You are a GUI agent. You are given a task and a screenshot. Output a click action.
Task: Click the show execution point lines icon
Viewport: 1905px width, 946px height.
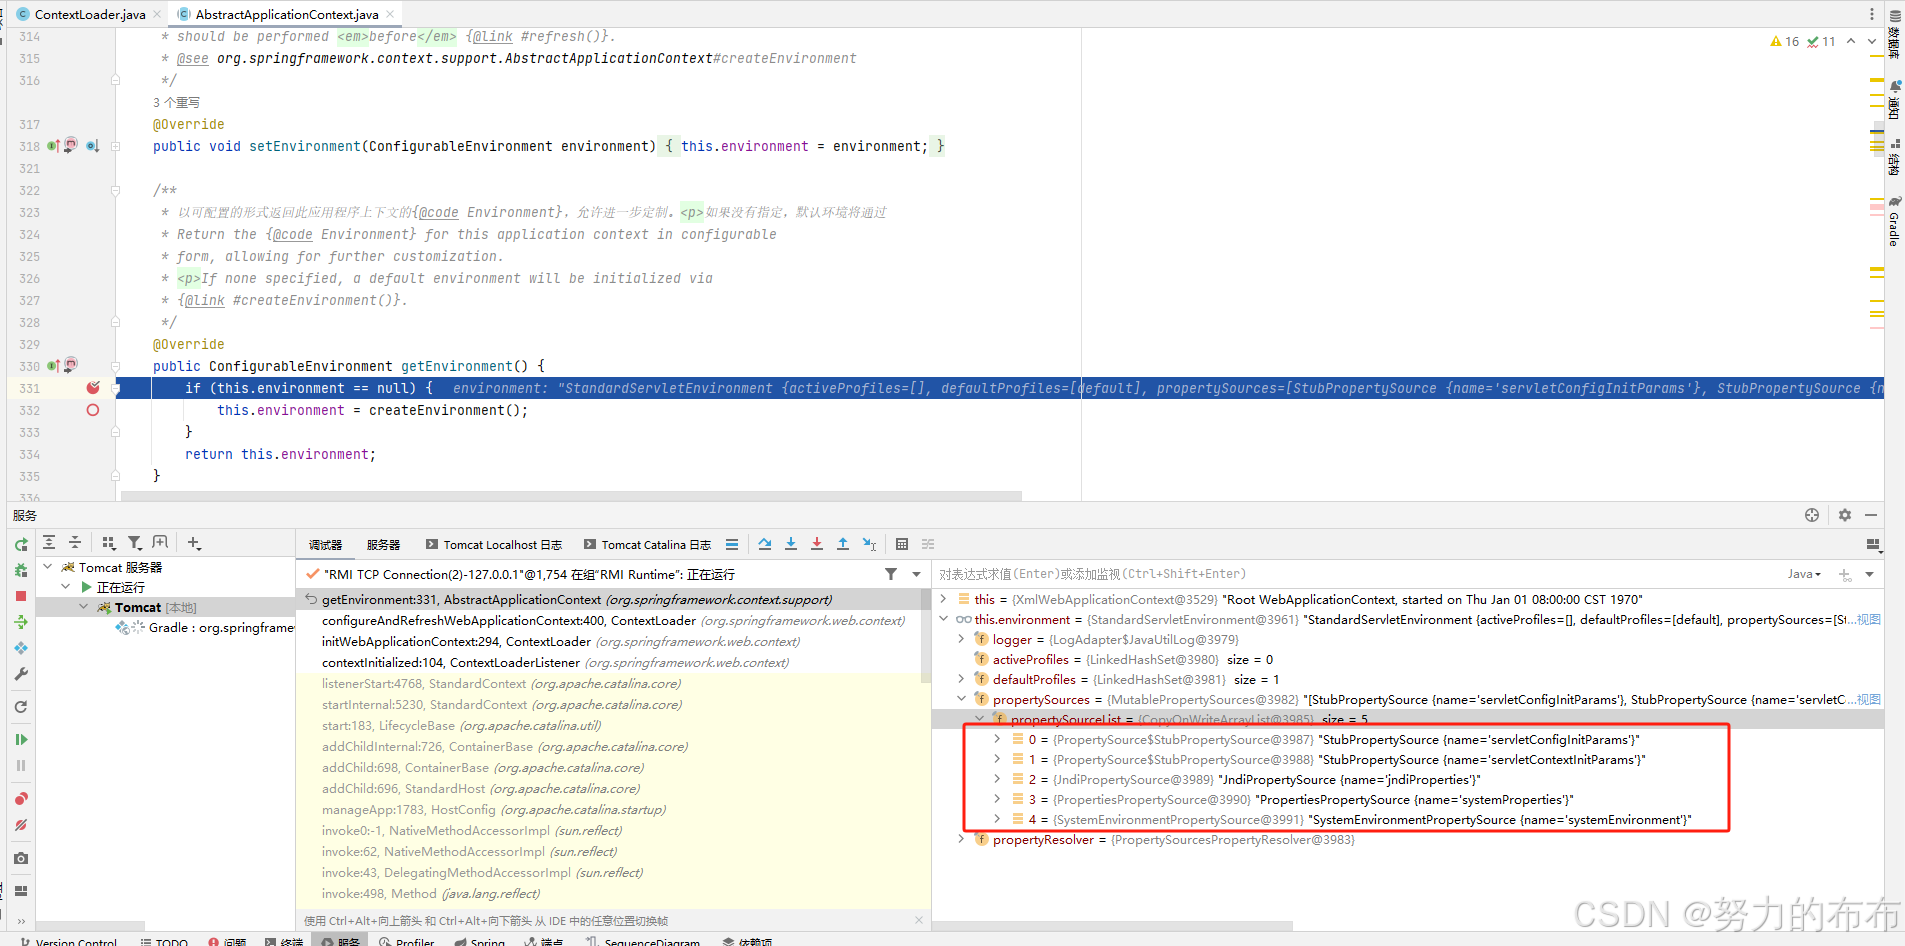pyautogui.click(x=732, y=544)
